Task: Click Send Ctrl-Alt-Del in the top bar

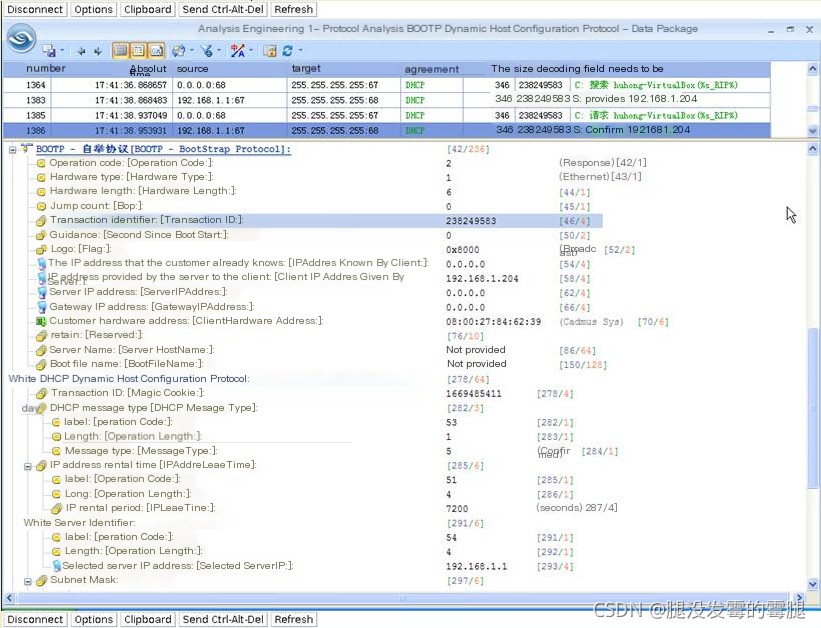Action: click(223, 9)
